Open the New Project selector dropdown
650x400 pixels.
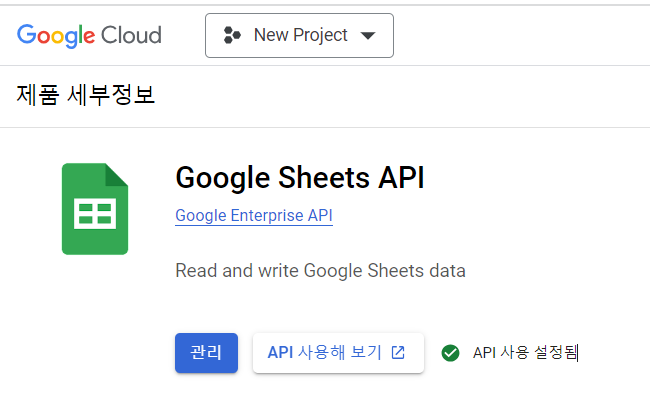click(299, 36)
